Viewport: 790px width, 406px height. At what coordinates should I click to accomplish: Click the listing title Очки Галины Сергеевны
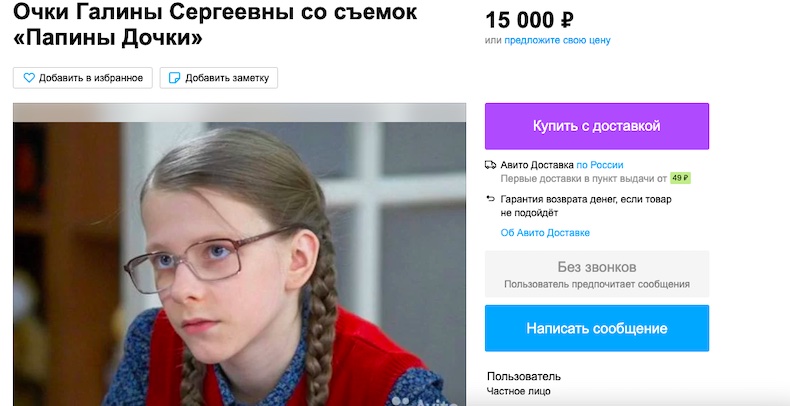[215, 24]
